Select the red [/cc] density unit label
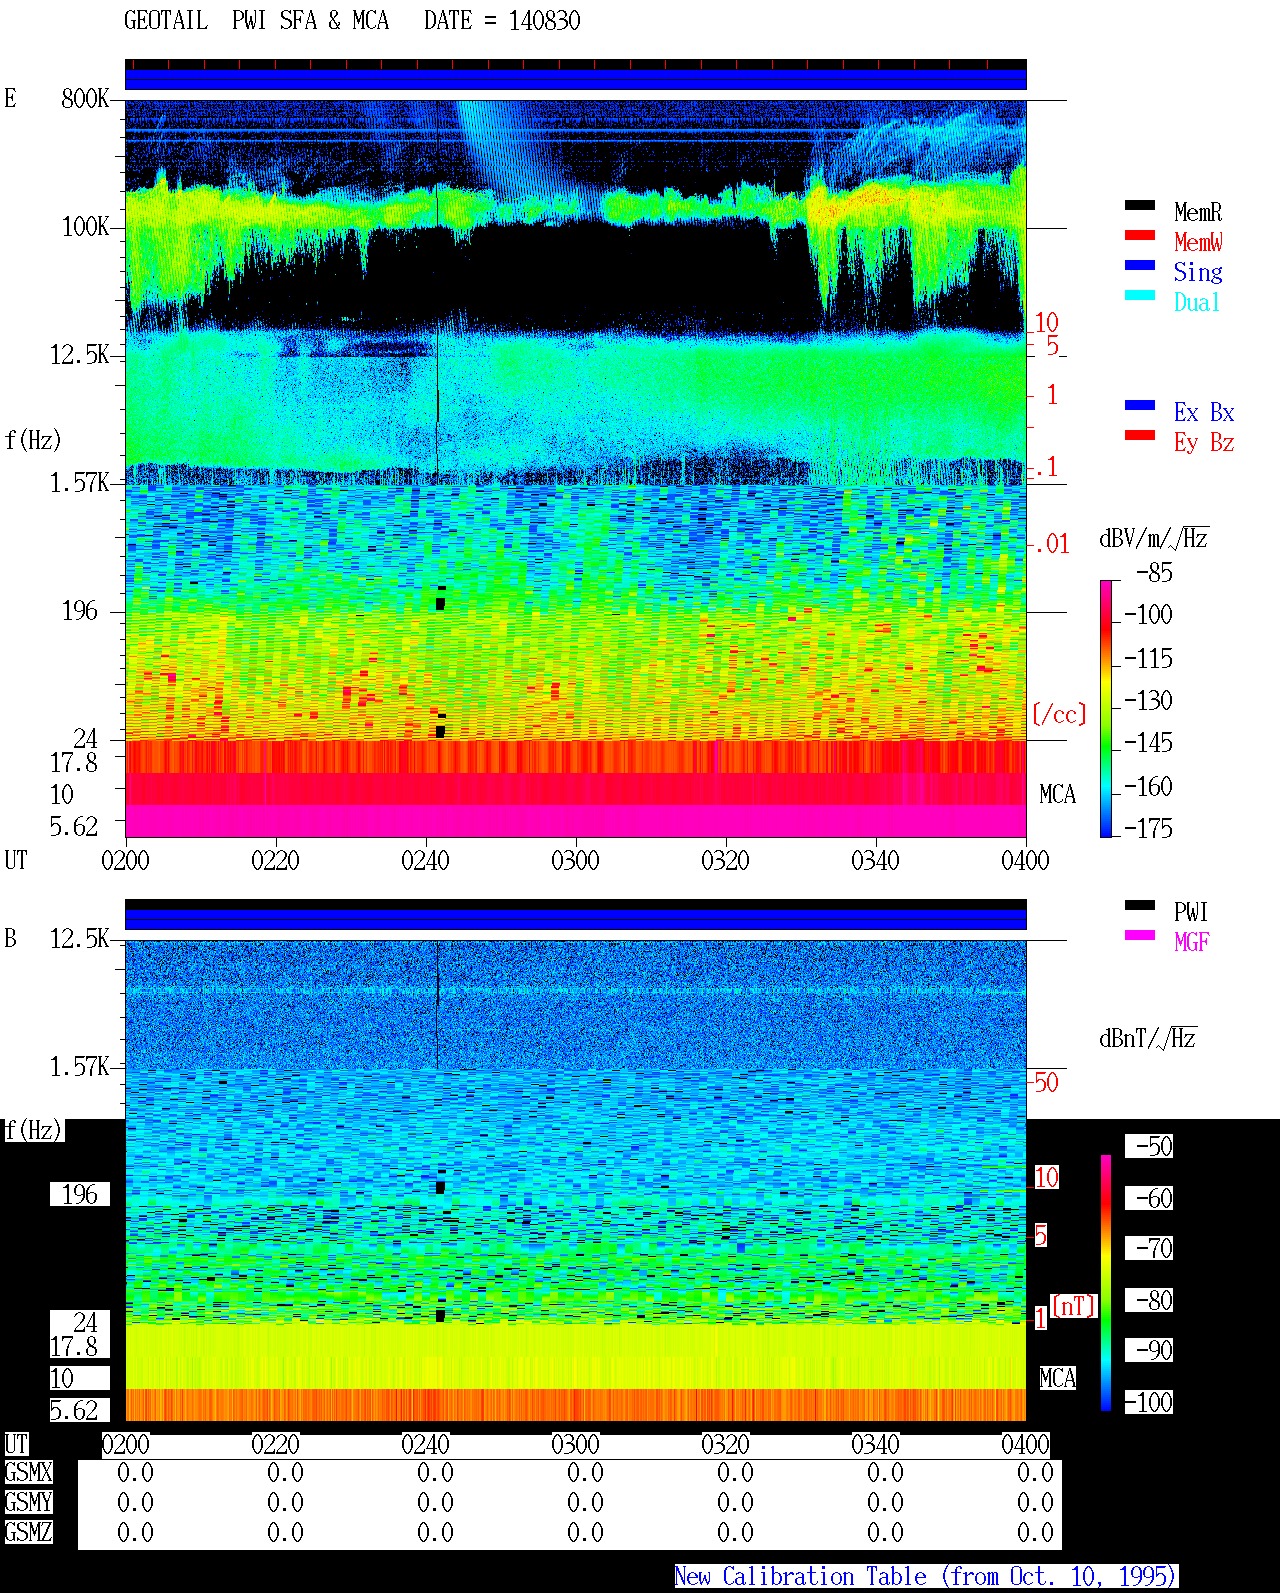1280x1593 pixels. (1059, 714)
